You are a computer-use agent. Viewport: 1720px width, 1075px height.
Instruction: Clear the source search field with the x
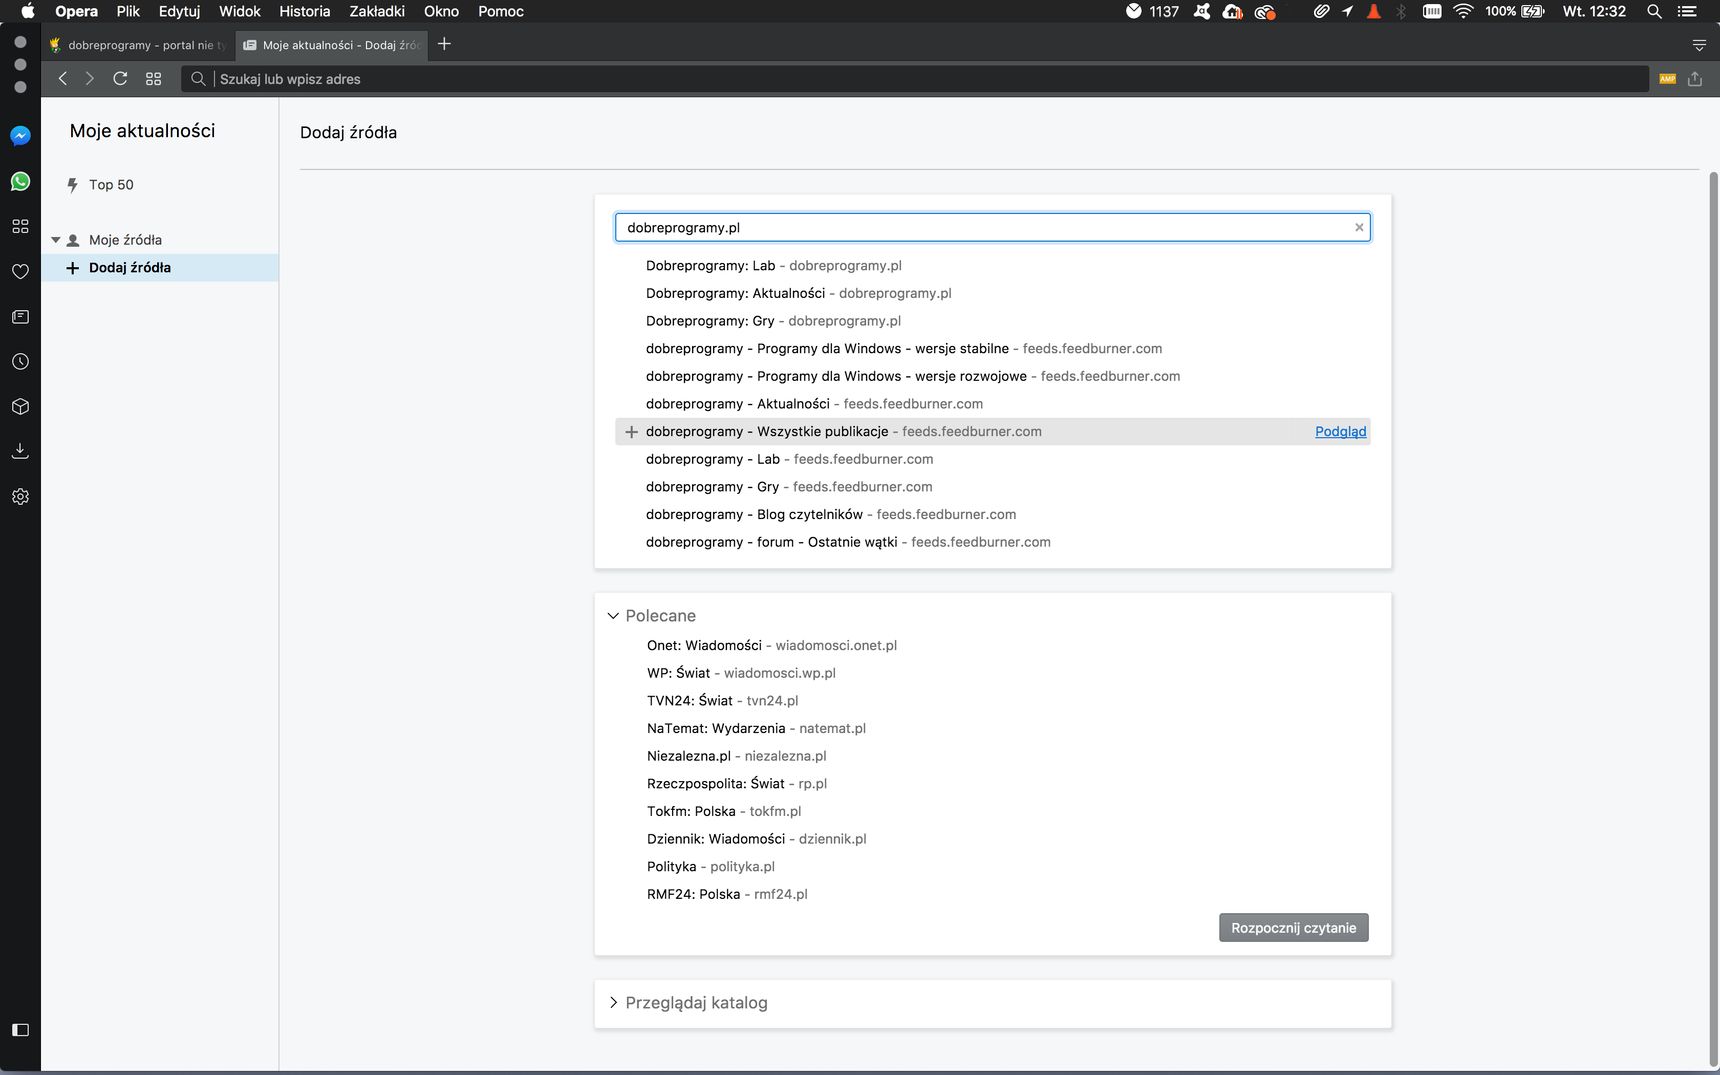coord(1359,227)
